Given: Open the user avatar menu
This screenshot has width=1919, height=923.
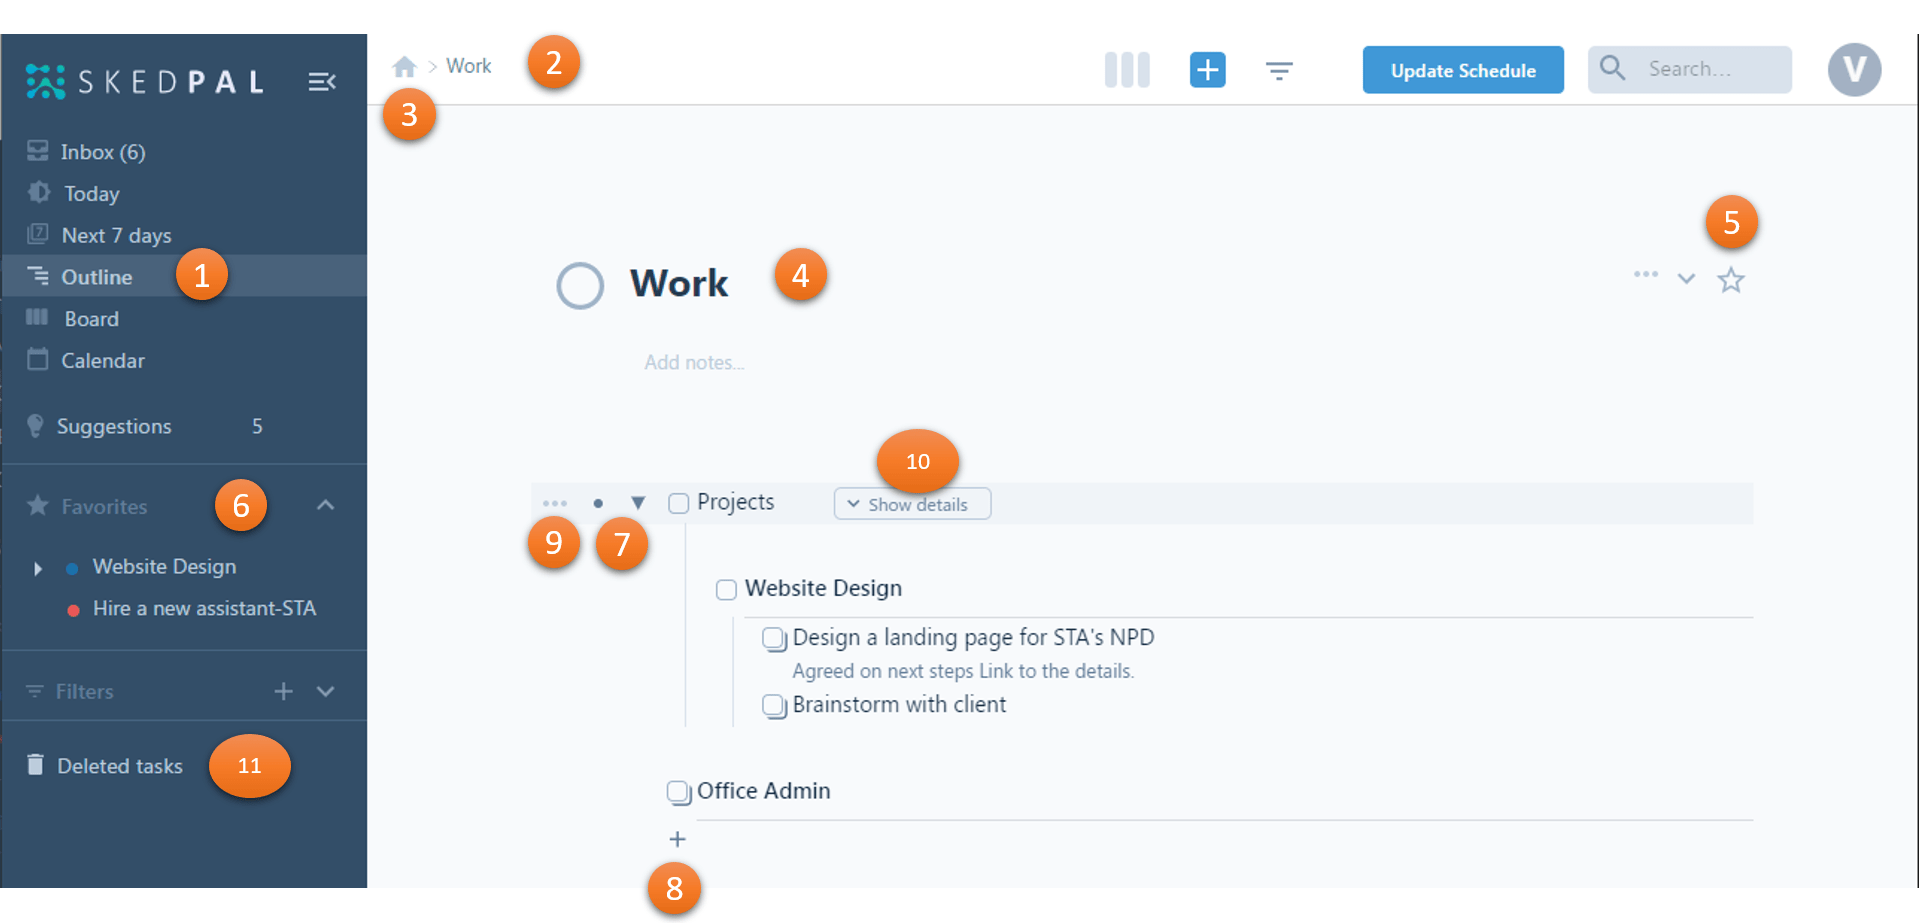Looking at the screenshot, I should (x=1853, y=70).
